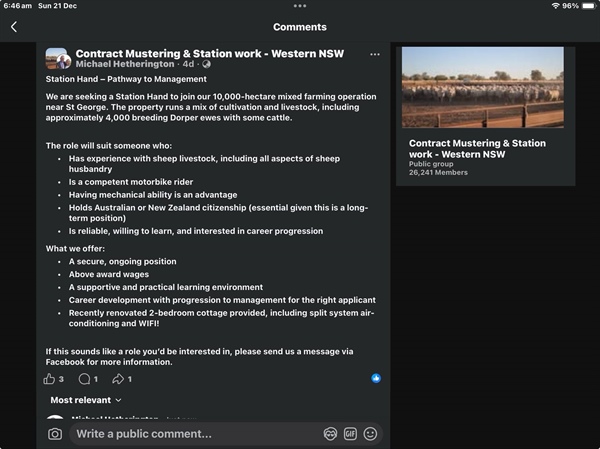The width and height of the screenshot is (600, 449).
Task: Open Michael Hetherington's profile from post header
Action: 124,65
